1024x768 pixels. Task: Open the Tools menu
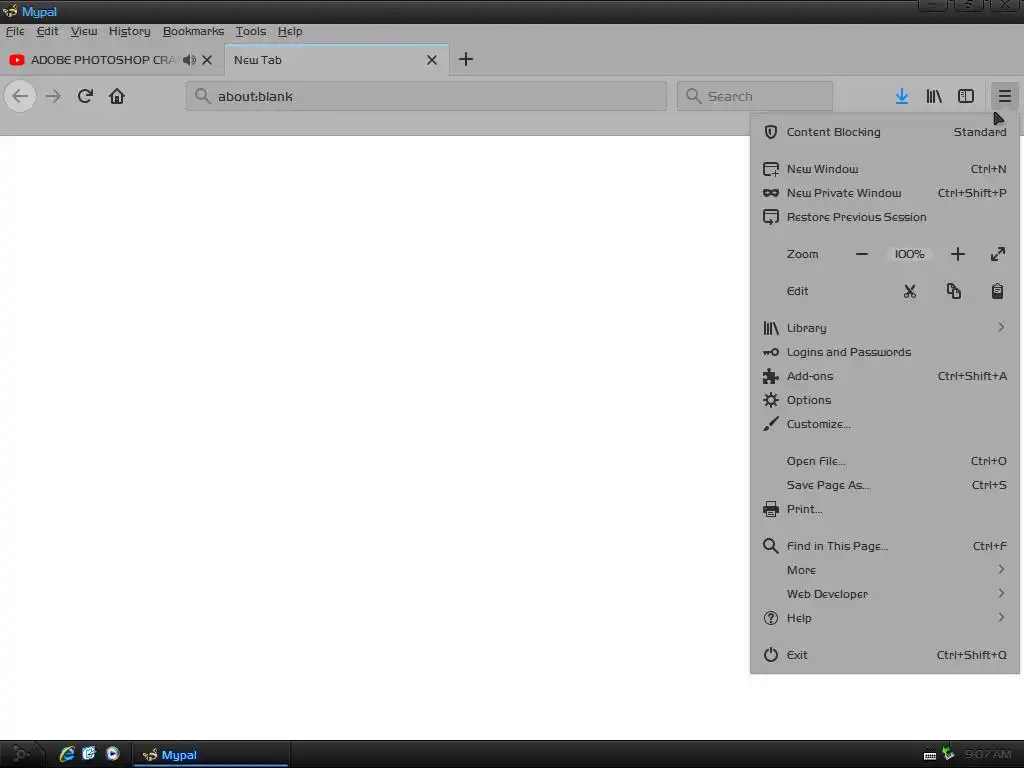click(251, 31)
